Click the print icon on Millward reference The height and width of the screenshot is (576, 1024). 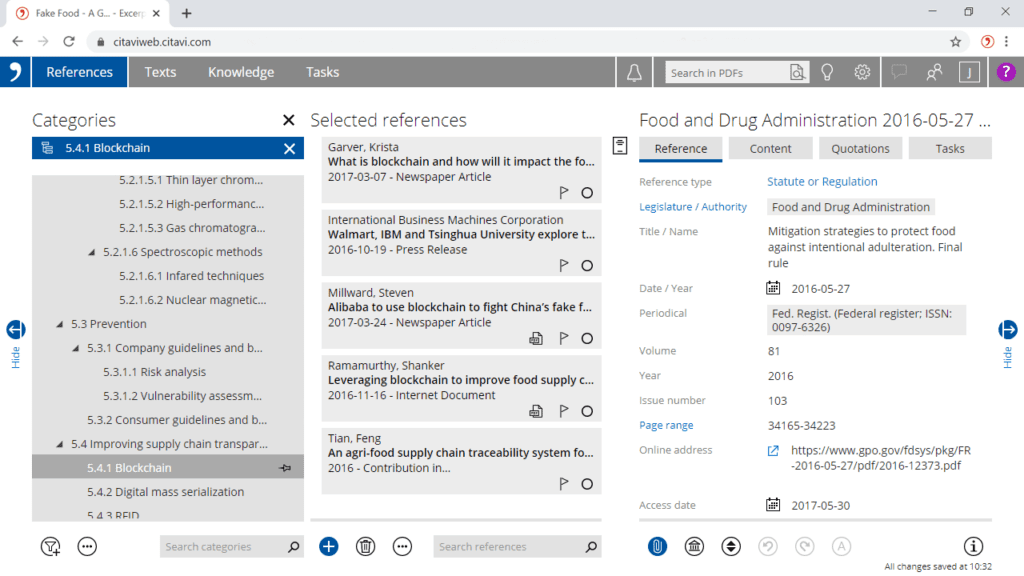coord(536,338)
